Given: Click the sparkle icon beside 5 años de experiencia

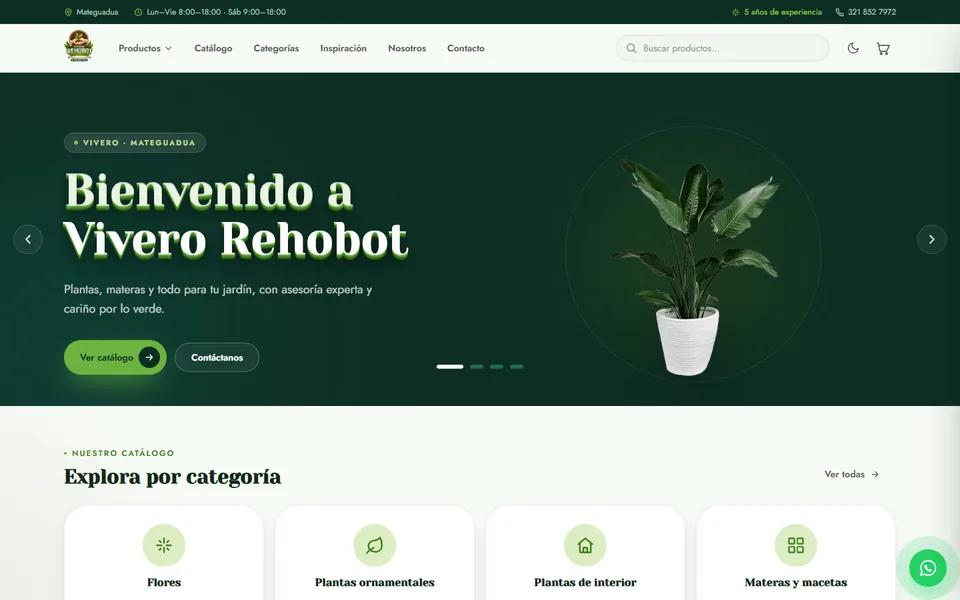Looking at the screenshot, I should [x=735, y=12].
